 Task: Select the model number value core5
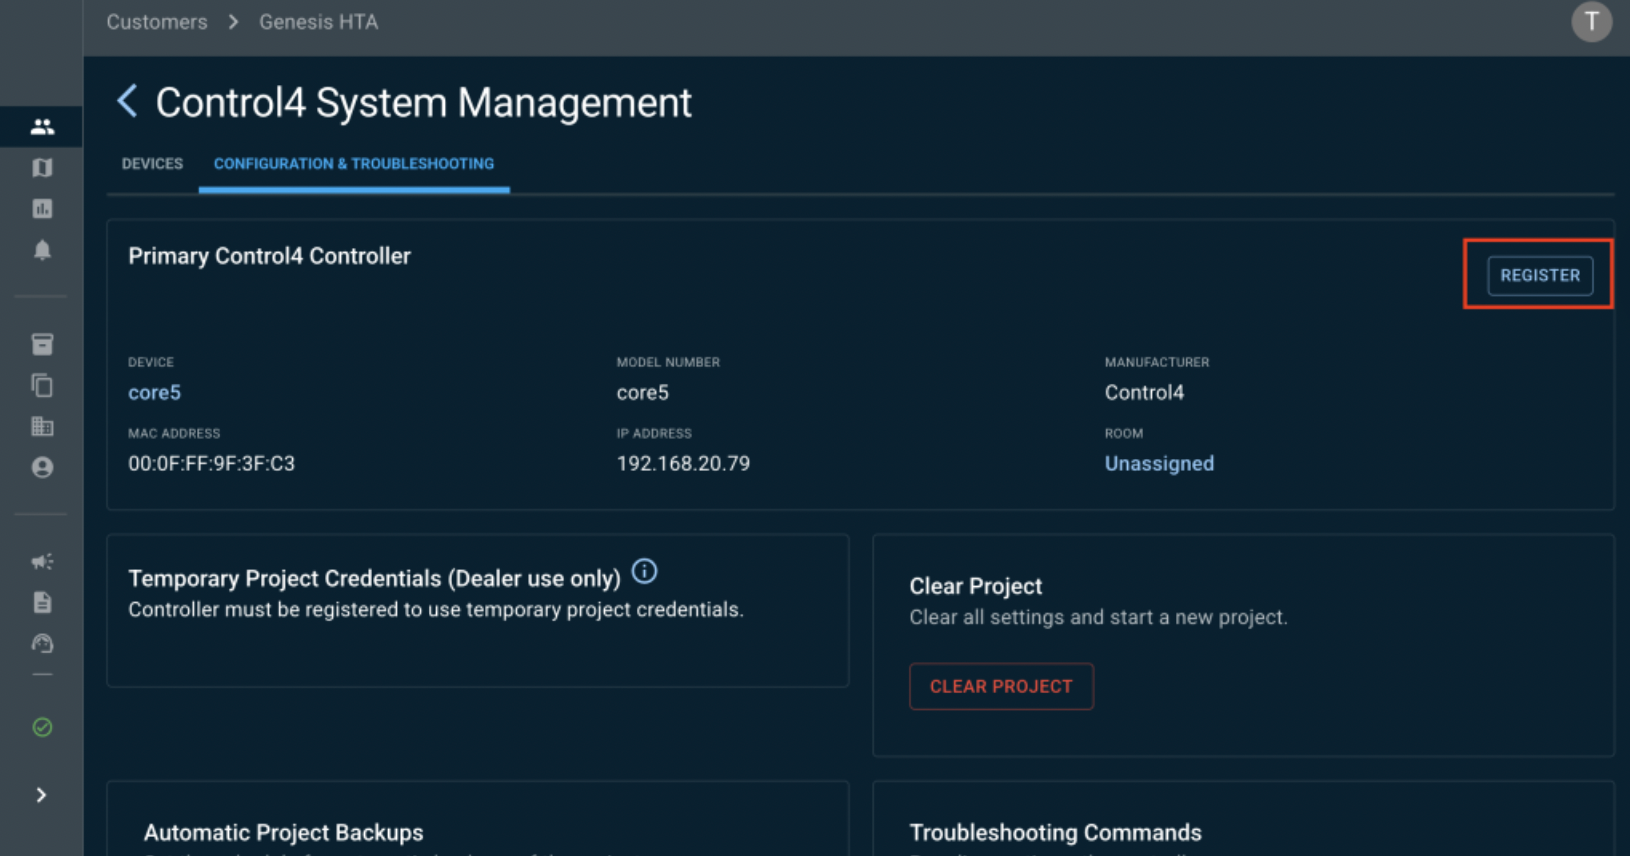tap(643, 393)
